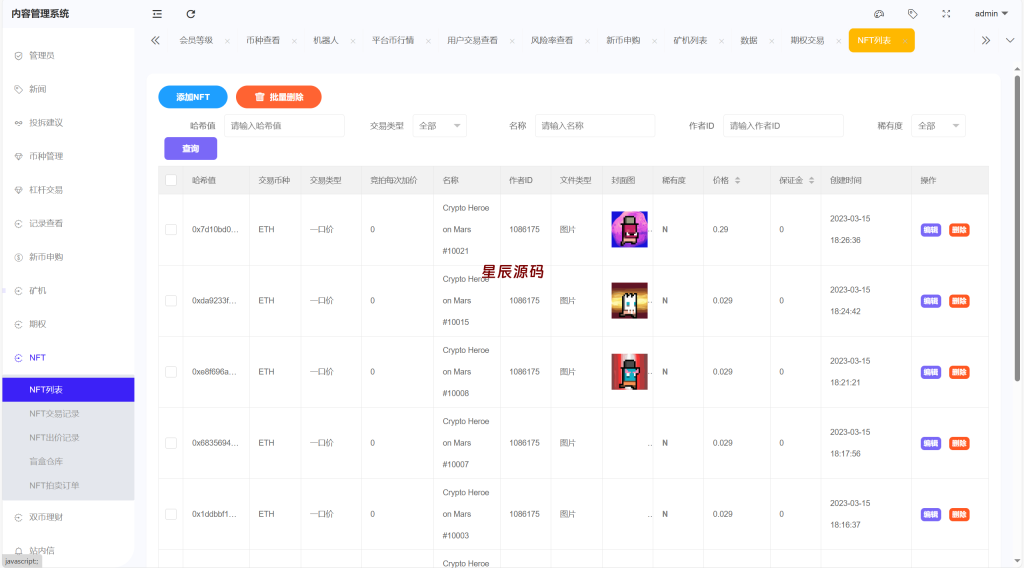The height and width of the screenshot is (568, 1024).
Task: Close the 期权交易 tab
Action: click(839, 41)
